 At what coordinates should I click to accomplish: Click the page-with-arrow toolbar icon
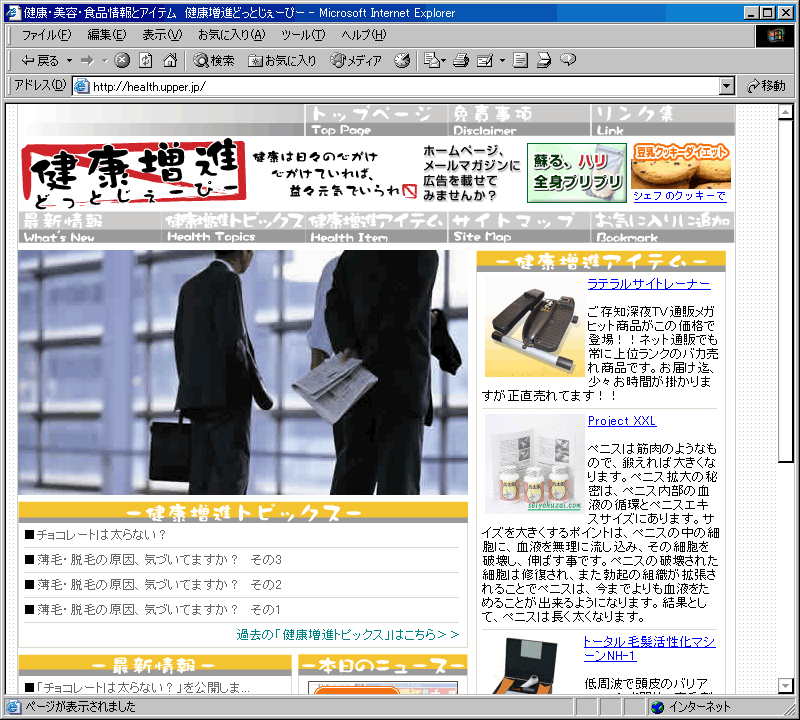(x=544, y=61)
